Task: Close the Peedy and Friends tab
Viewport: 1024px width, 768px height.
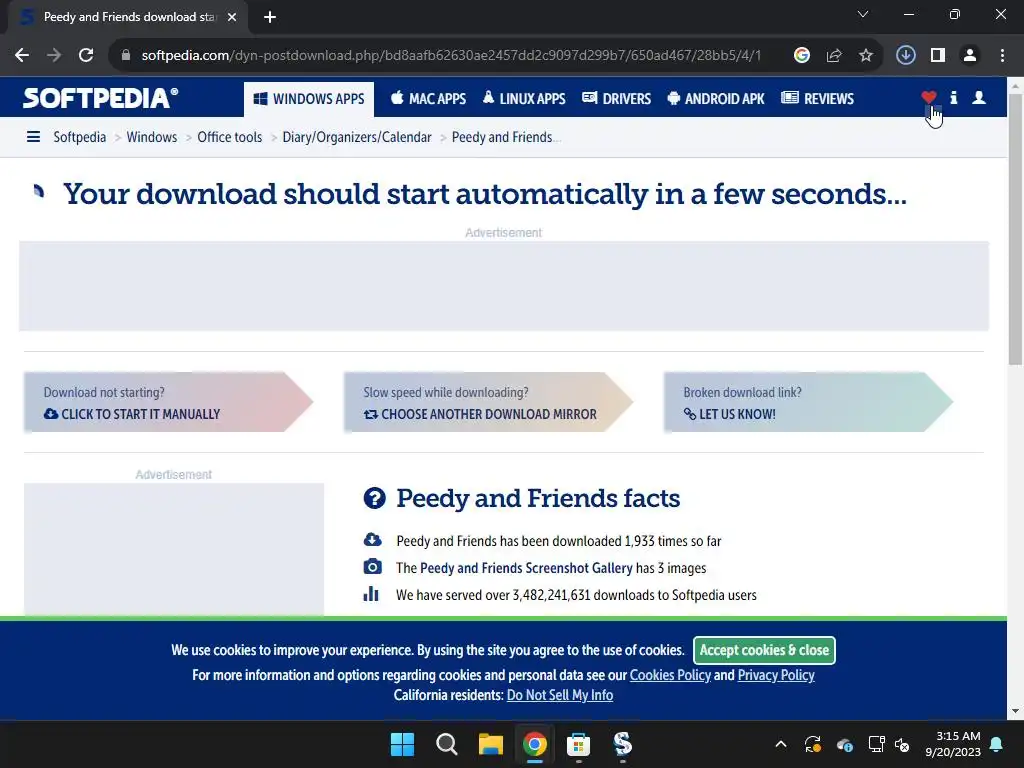Action: point(232,17)
